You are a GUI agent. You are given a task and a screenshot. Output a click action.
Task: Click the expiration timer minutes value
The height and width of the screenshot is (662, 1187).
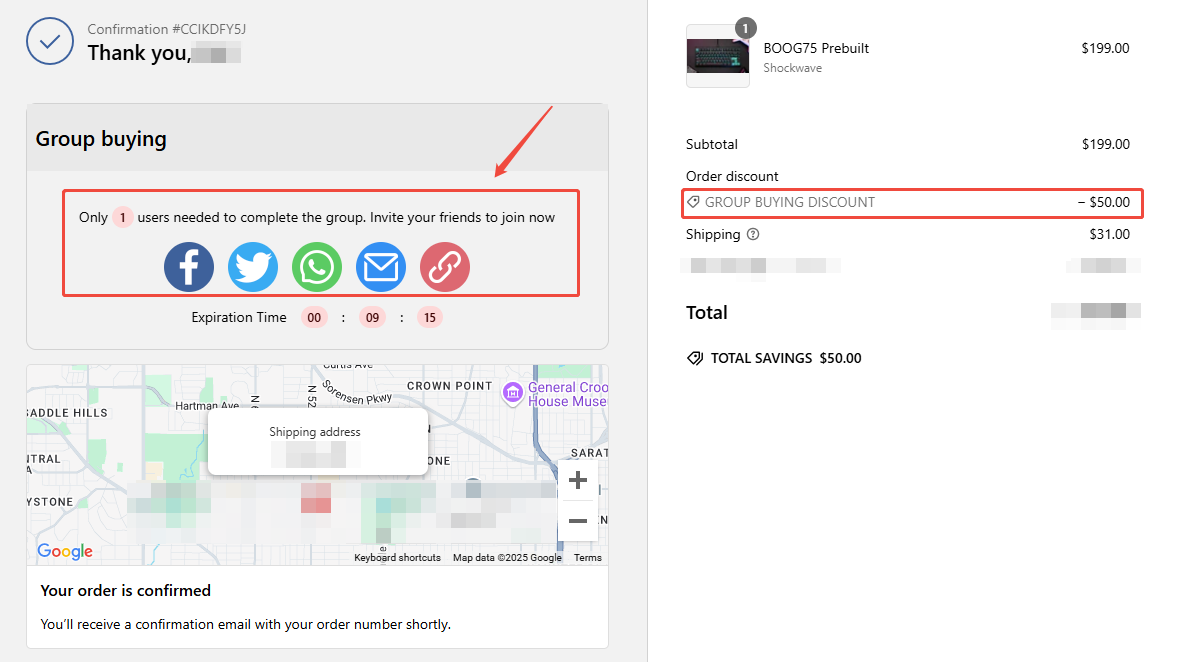pos(373,318)
